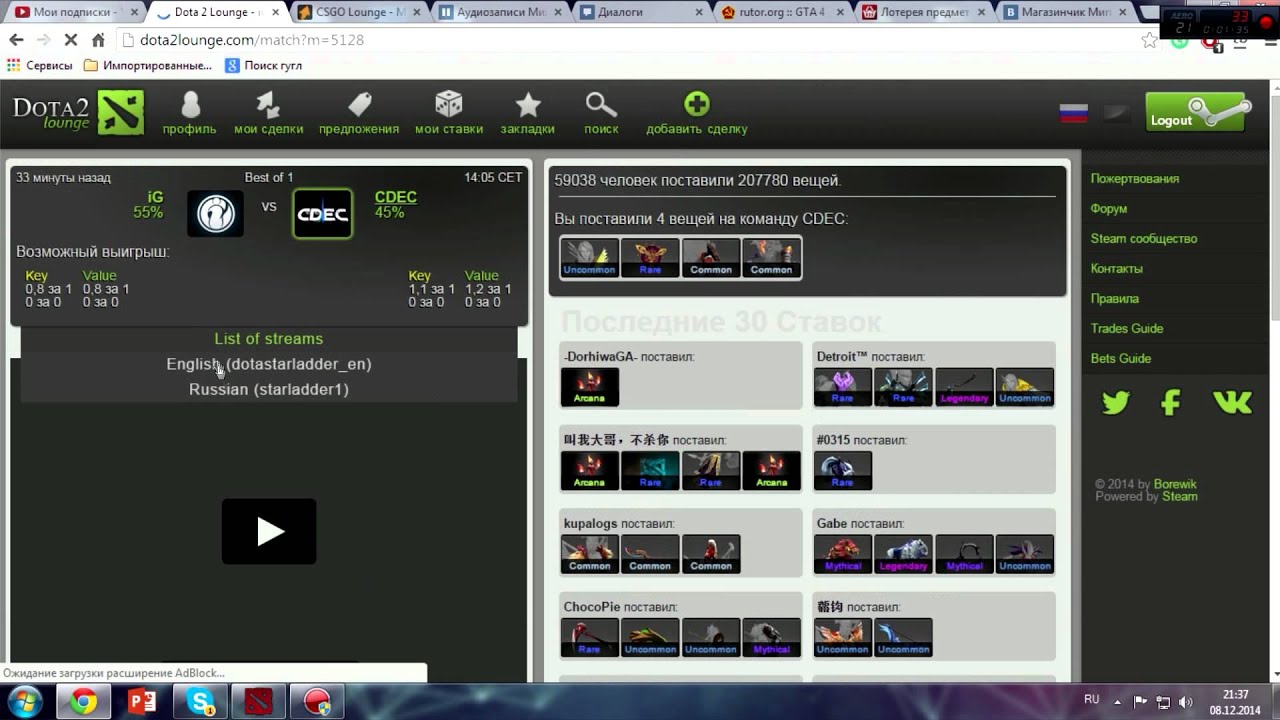Open the Импортированные bookmarks folder
1280x720 pixels.
point(148,65)
